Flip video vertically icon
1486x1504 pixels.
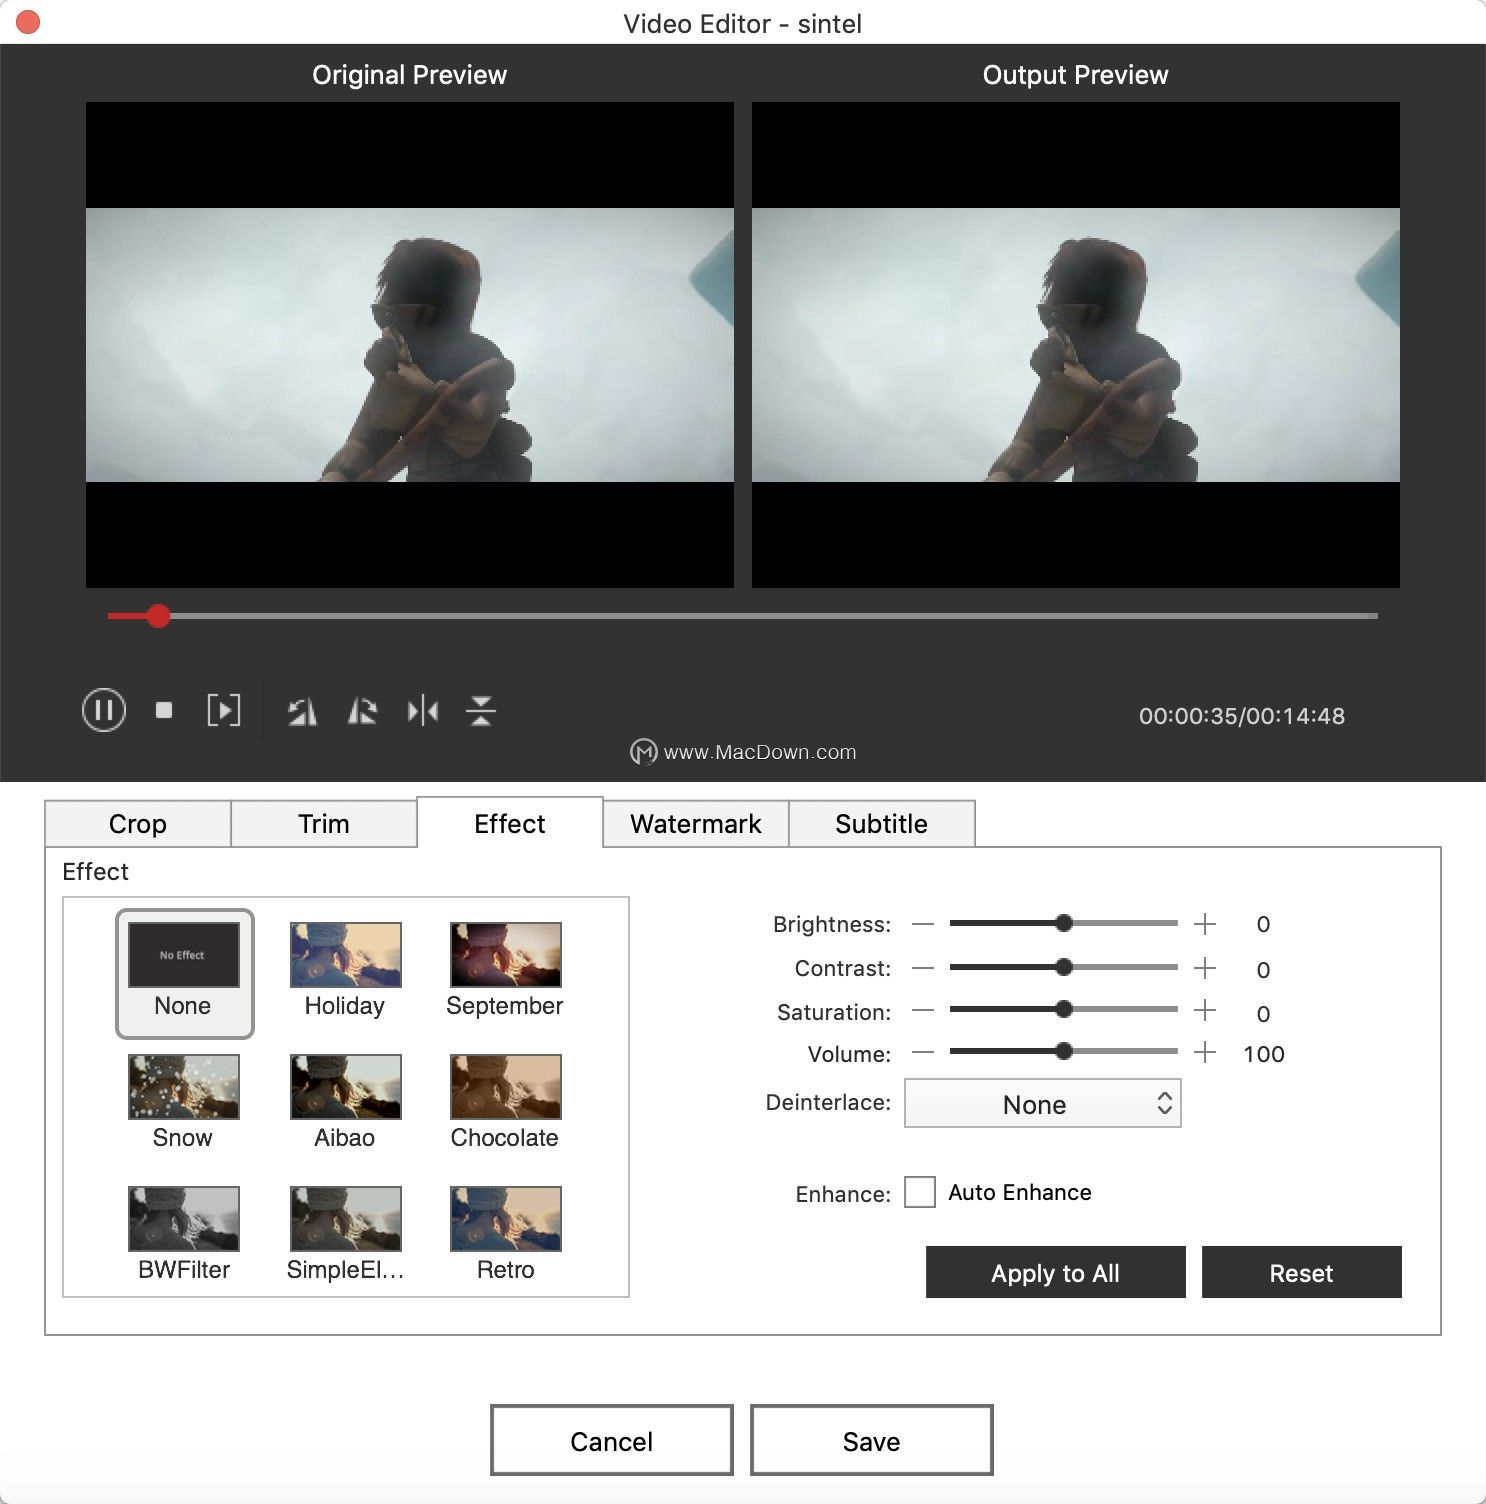tap(481, 711)
